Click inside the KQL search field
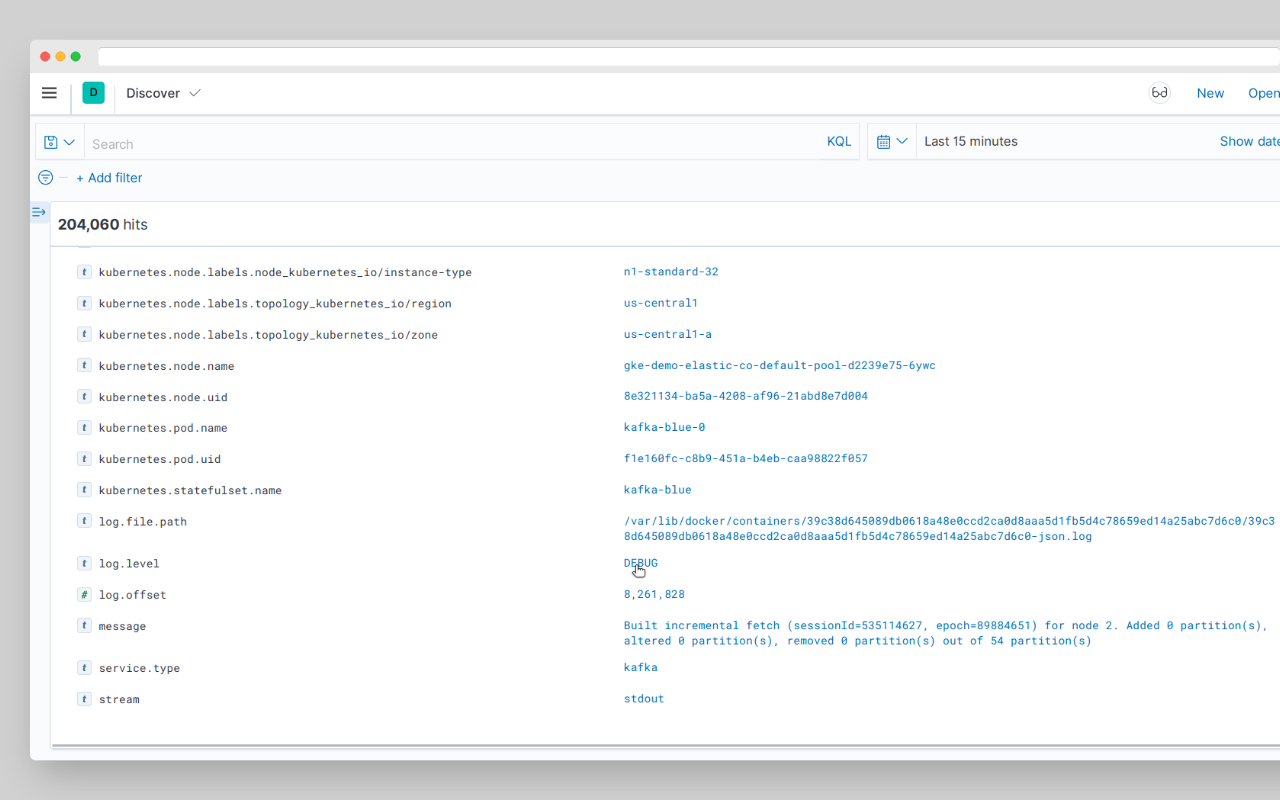This screenshot has height=800, width=1280. pos(400,143)
